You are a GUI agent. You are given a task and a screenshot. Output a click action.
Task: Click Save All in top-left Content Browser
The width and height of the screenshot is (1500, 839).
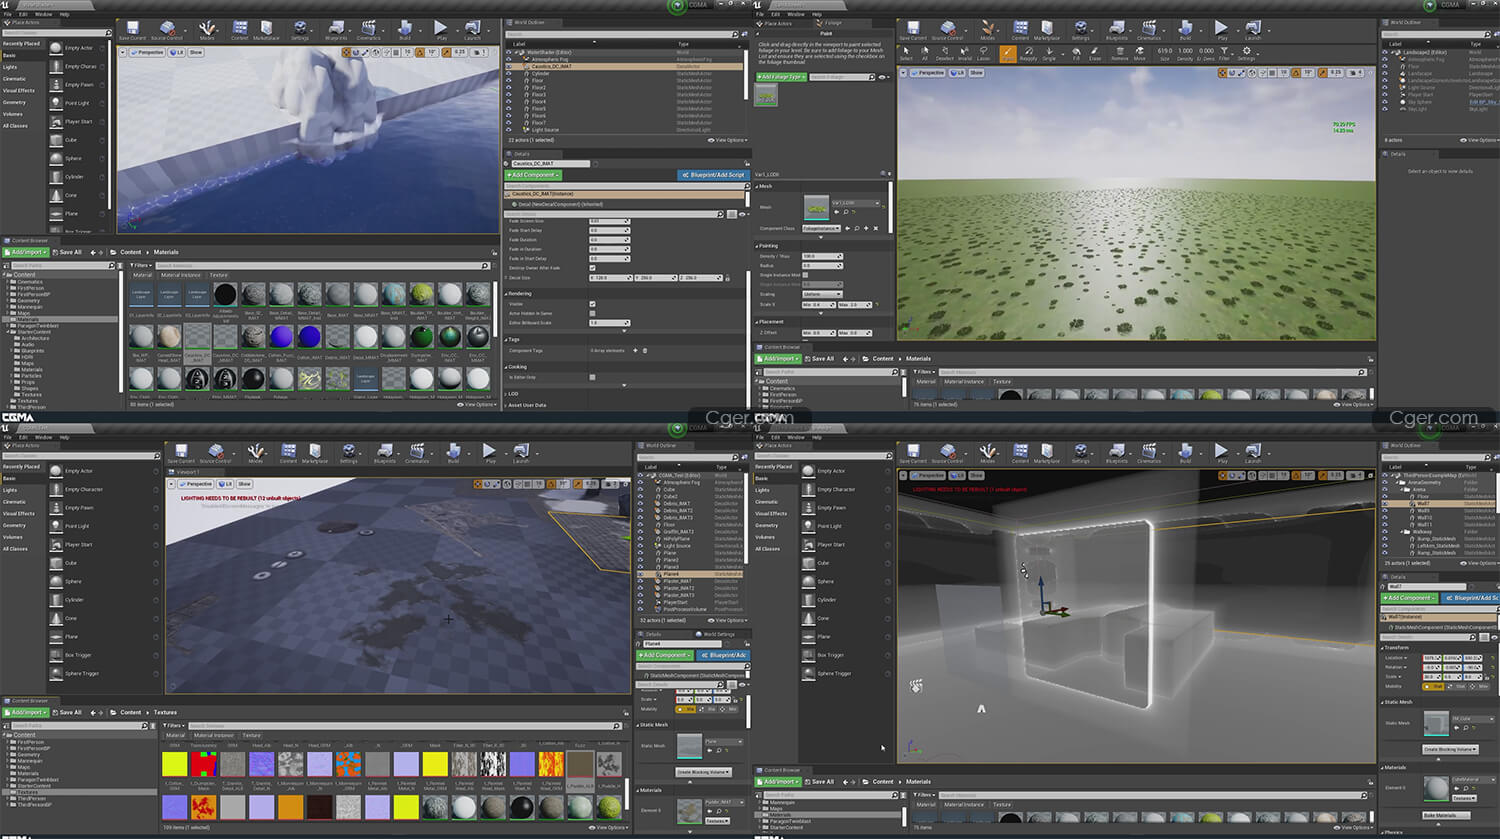[x=68, y=252]
